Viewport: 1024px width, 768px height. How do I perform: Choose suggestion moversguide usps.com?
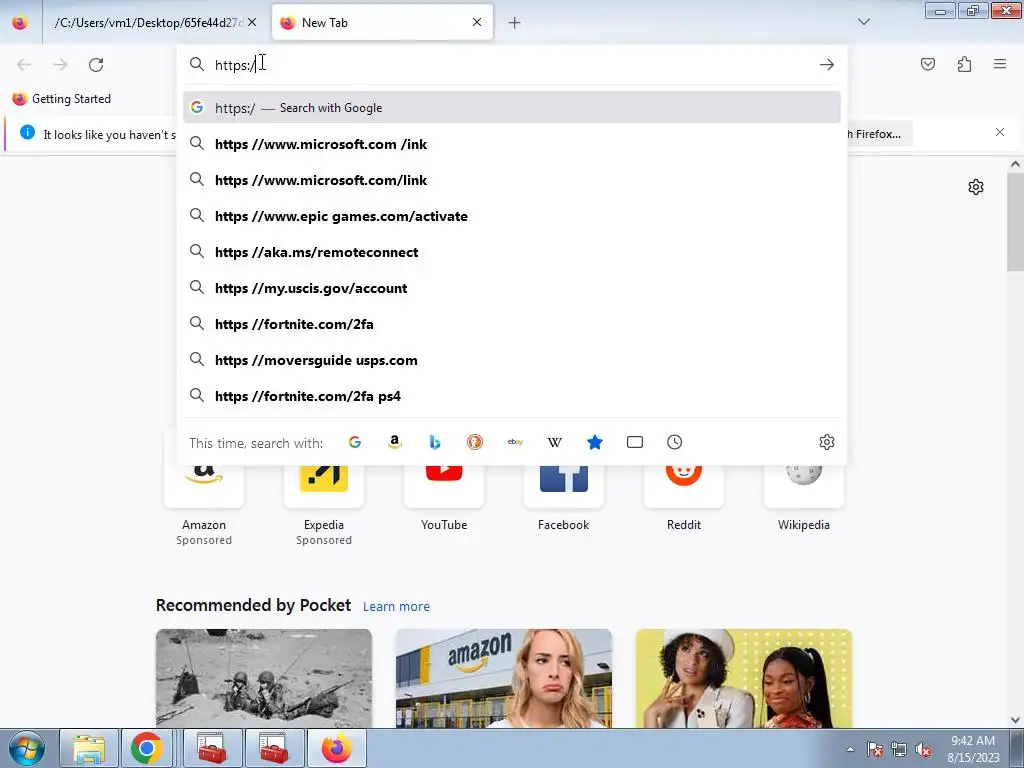pos(511,360)
